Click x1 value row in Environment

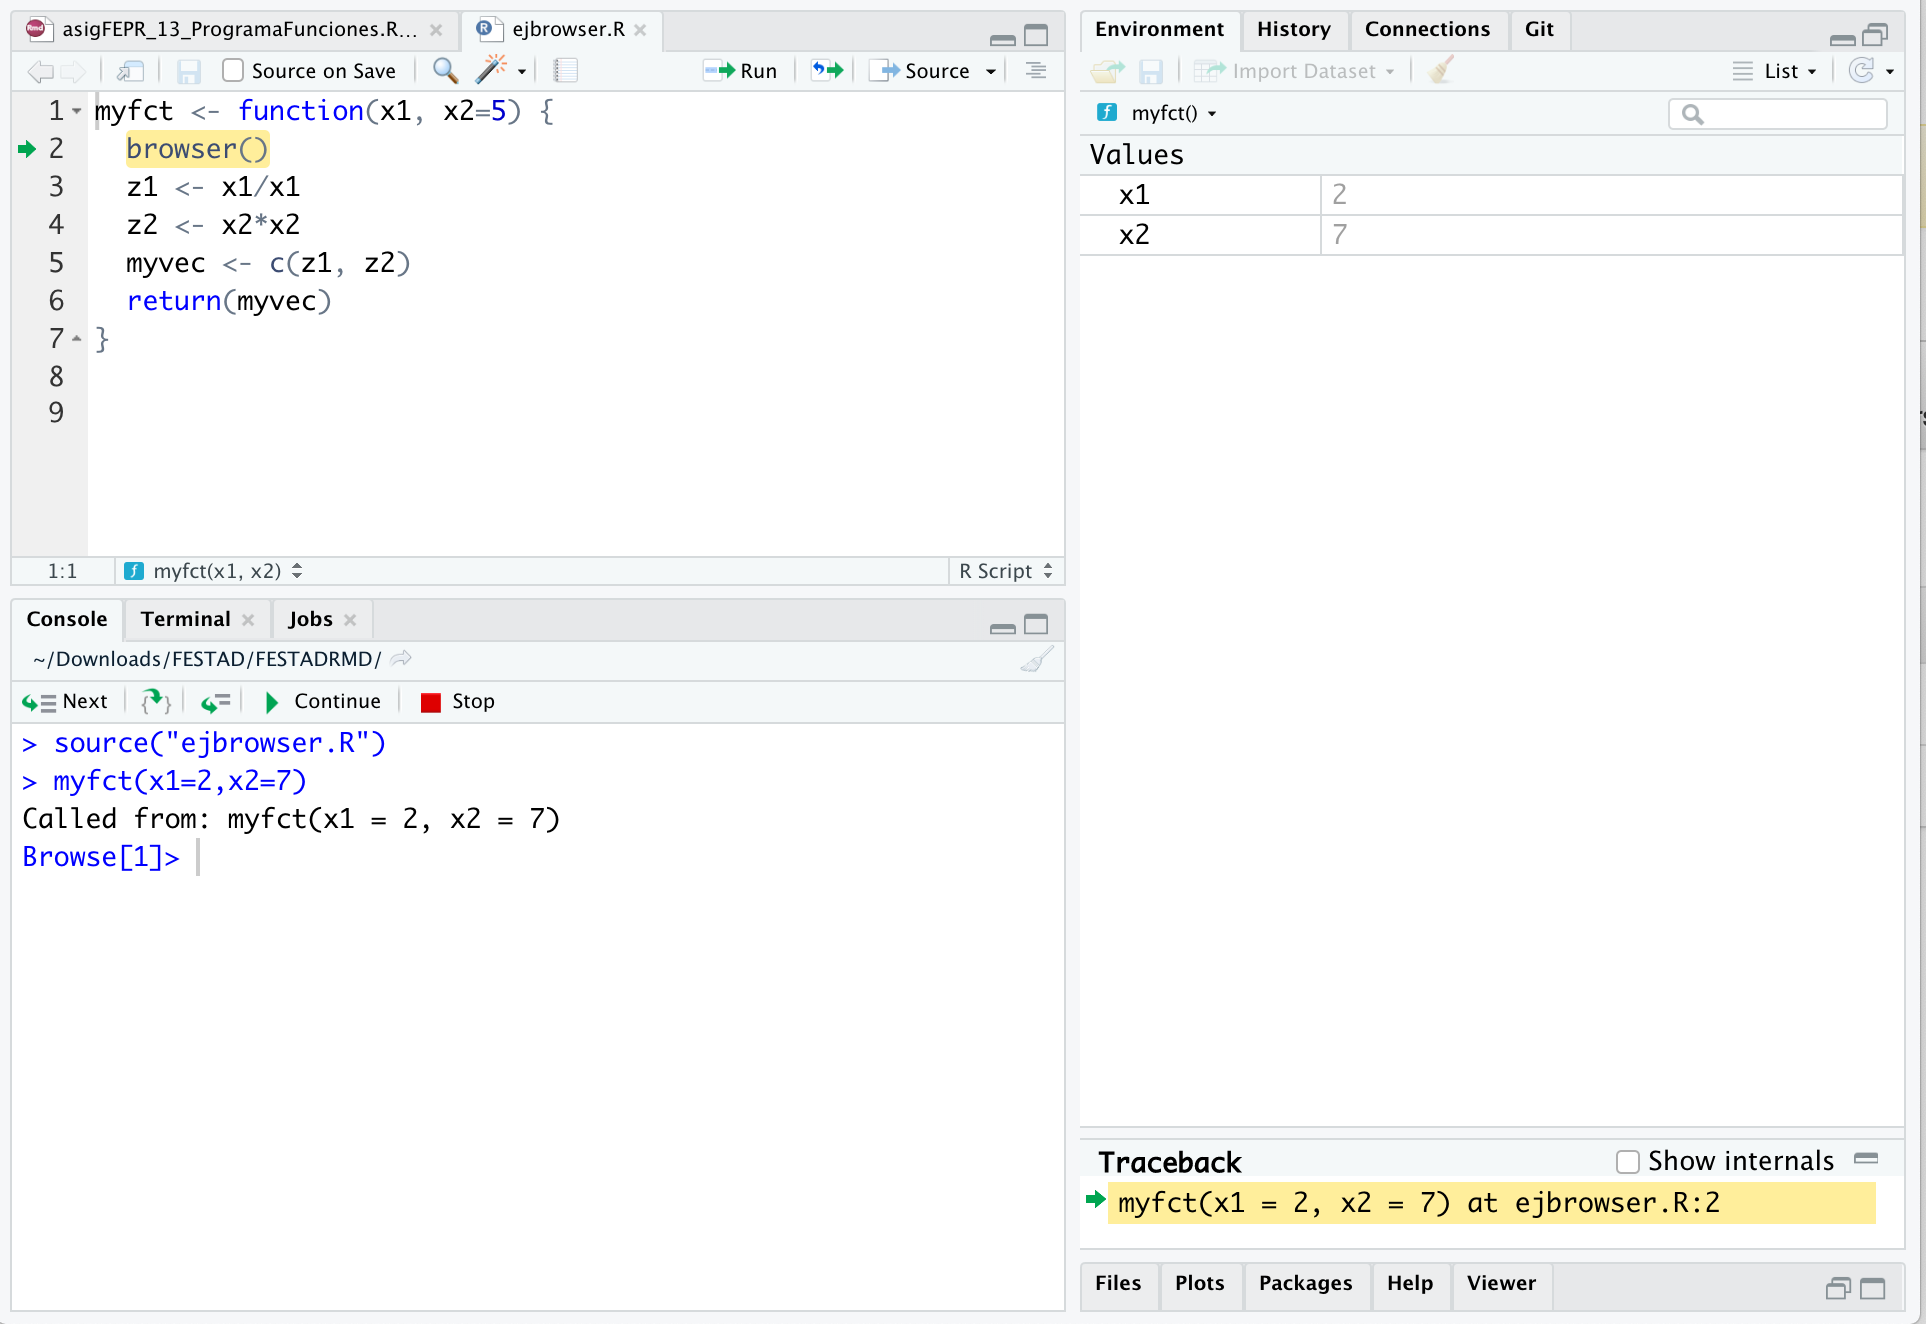pos(1491,195)
